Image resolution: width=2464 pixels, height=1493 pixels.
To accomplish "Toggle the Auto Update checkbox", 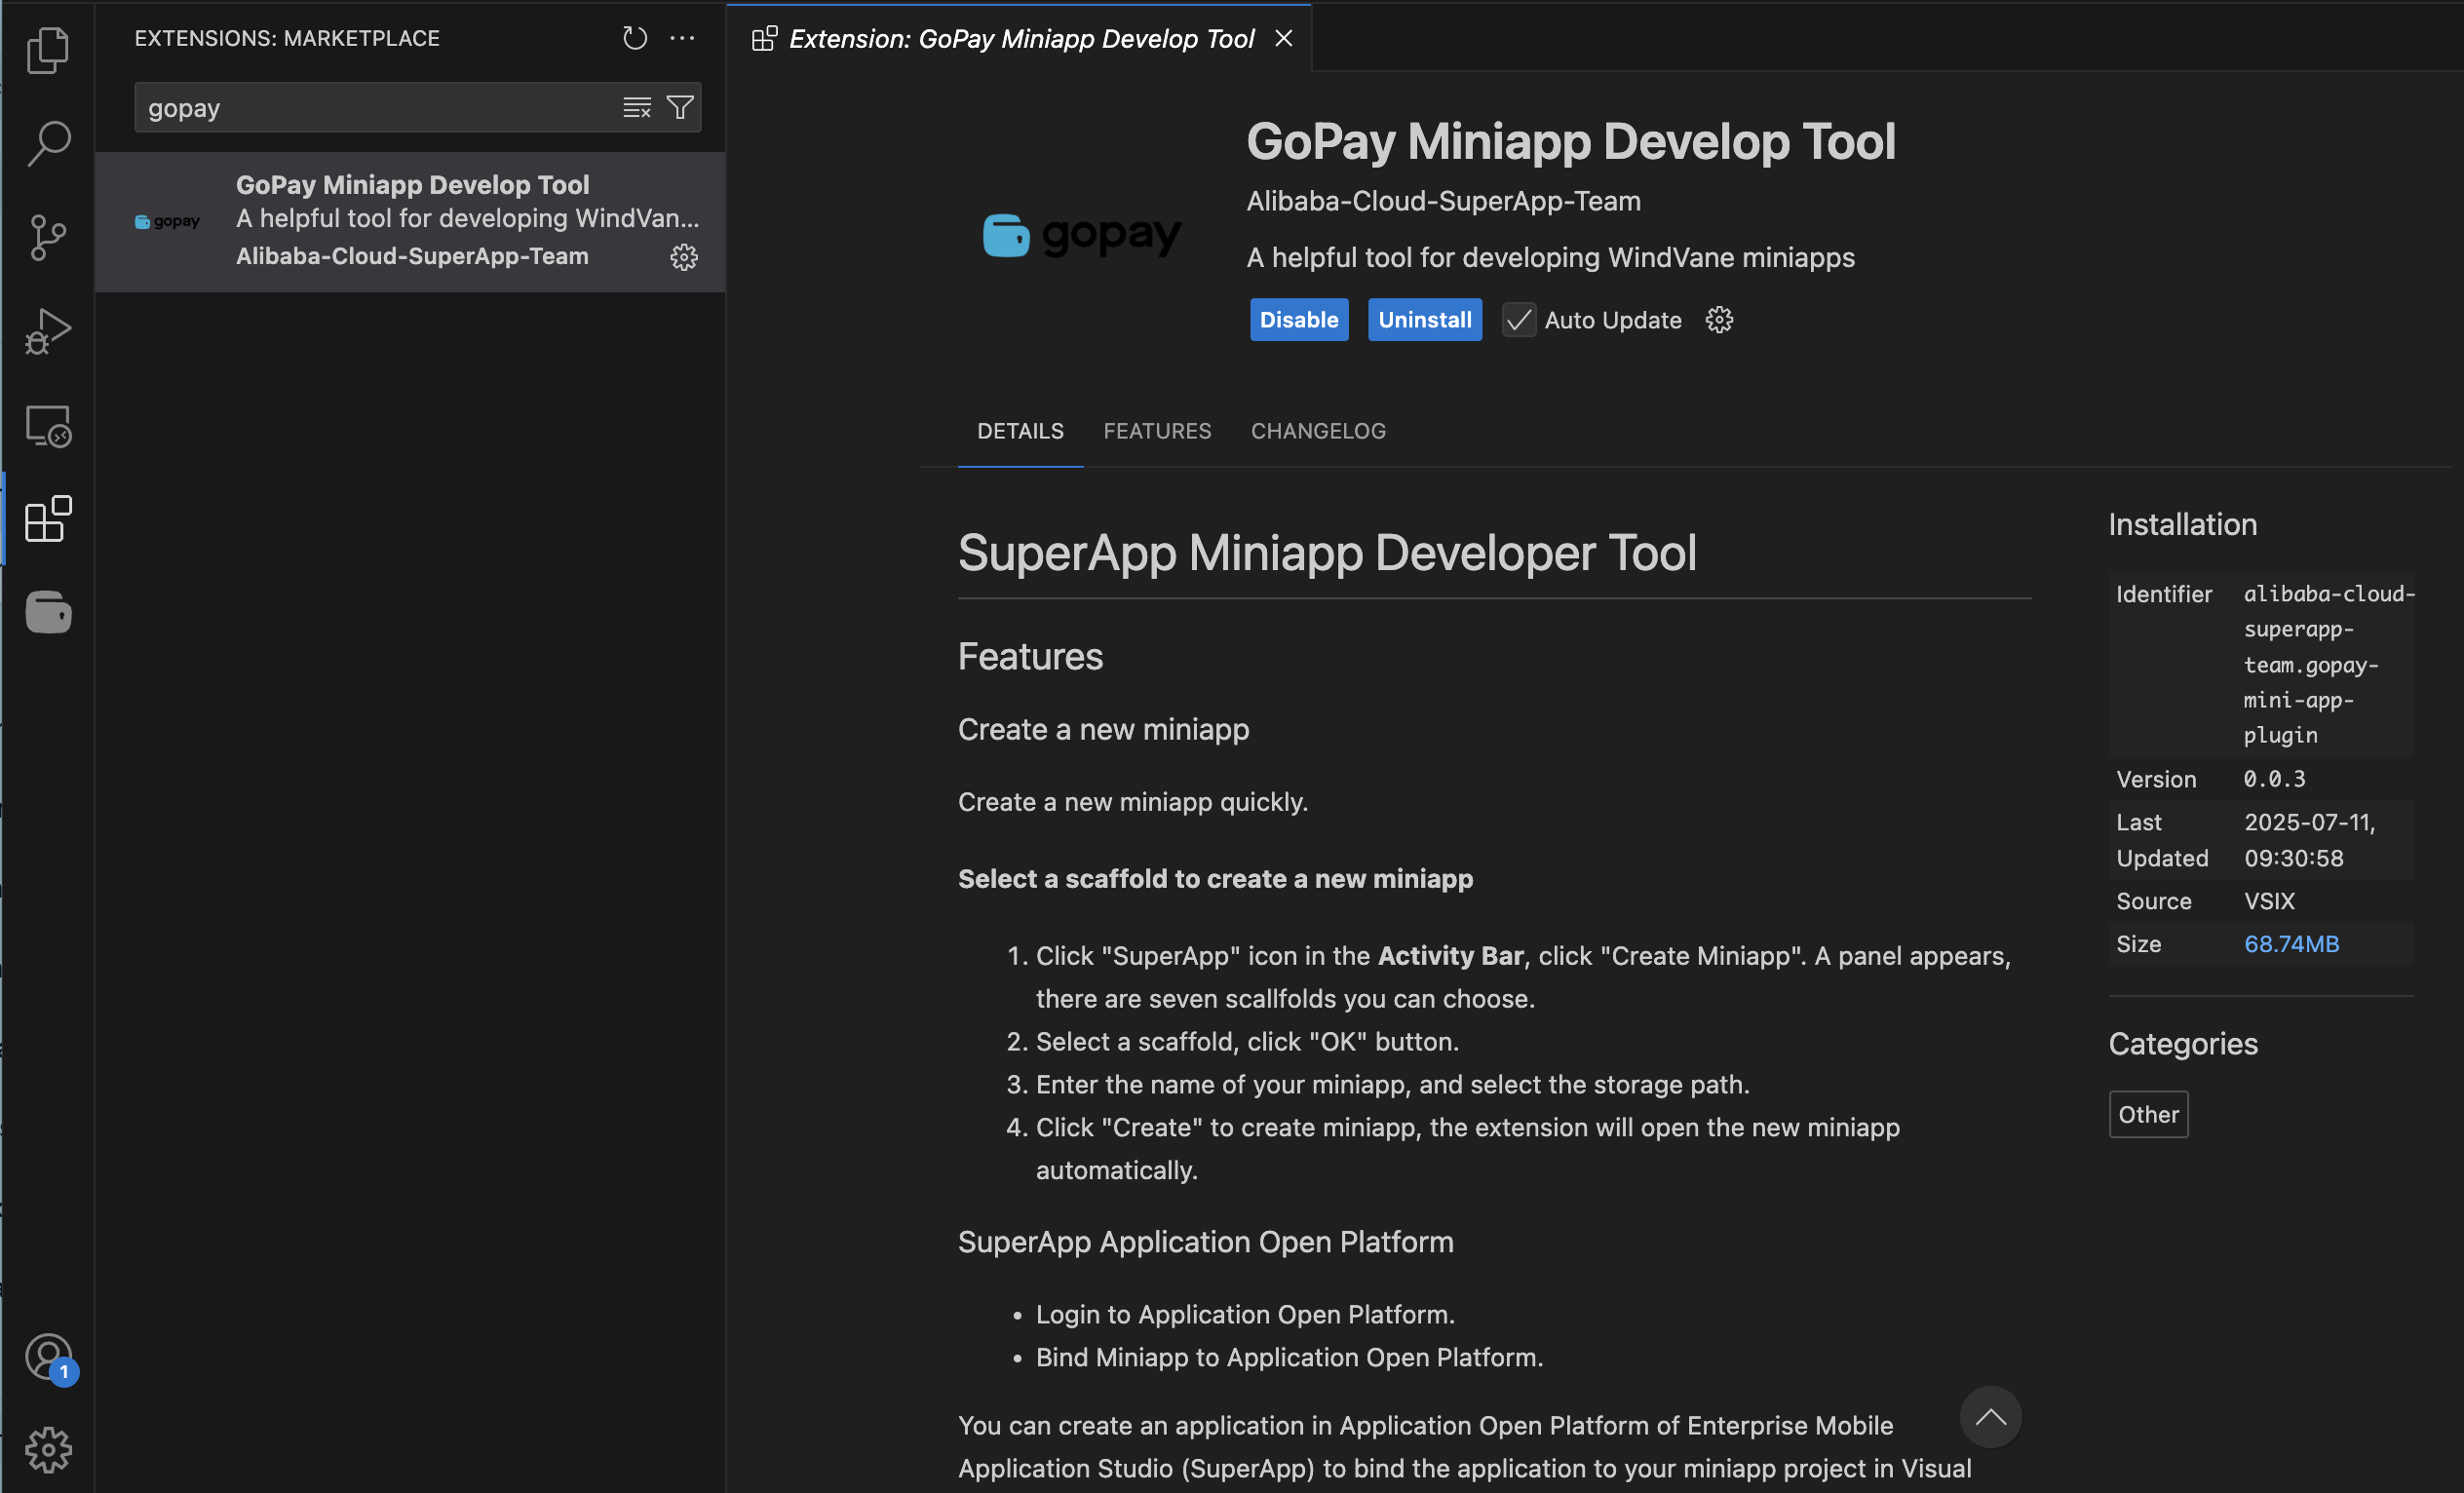I will click(1519, 320).
